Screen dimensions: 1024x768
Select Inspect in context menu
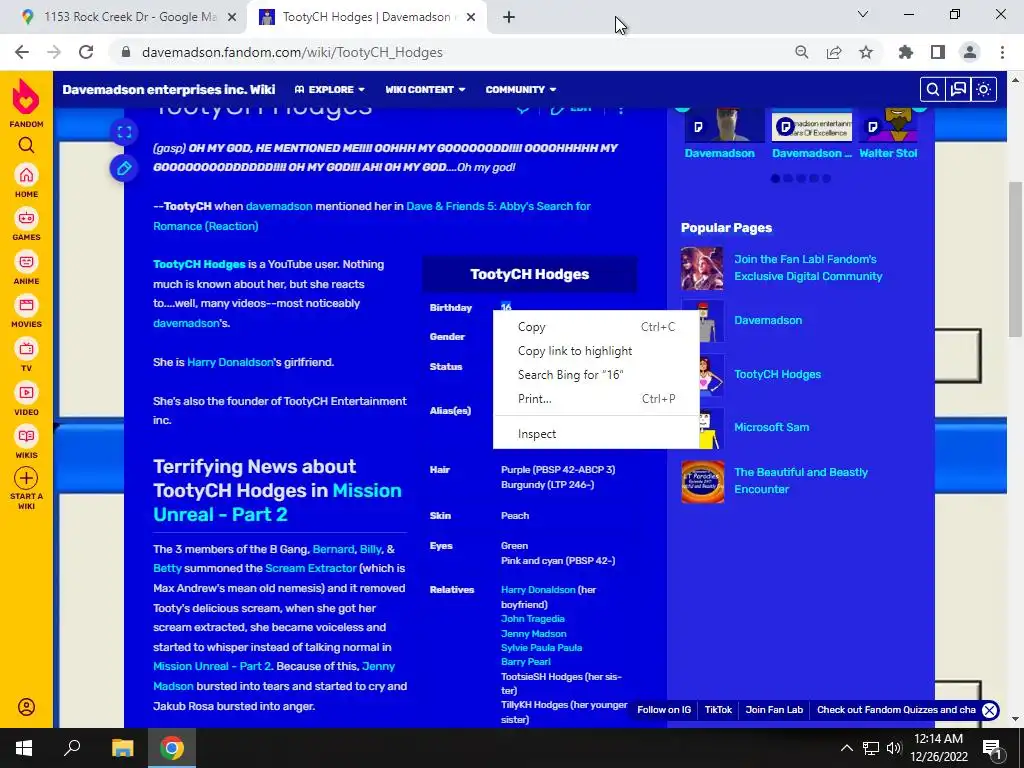click(596, 434)
